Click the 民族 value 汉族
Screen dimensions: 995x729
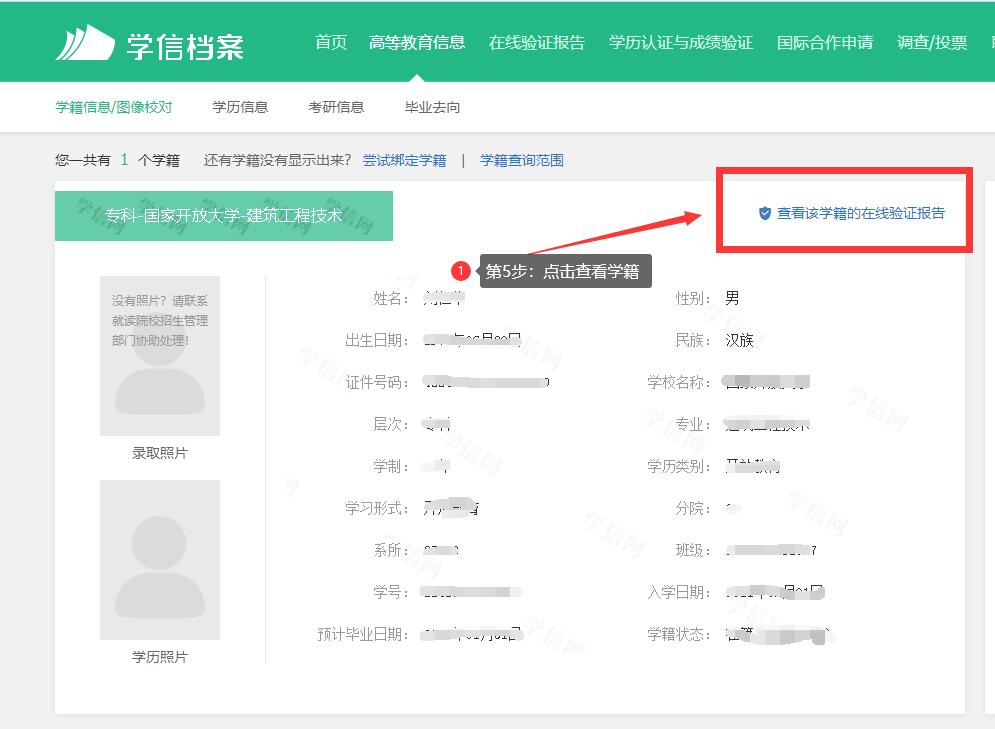[x=739, y=341]
